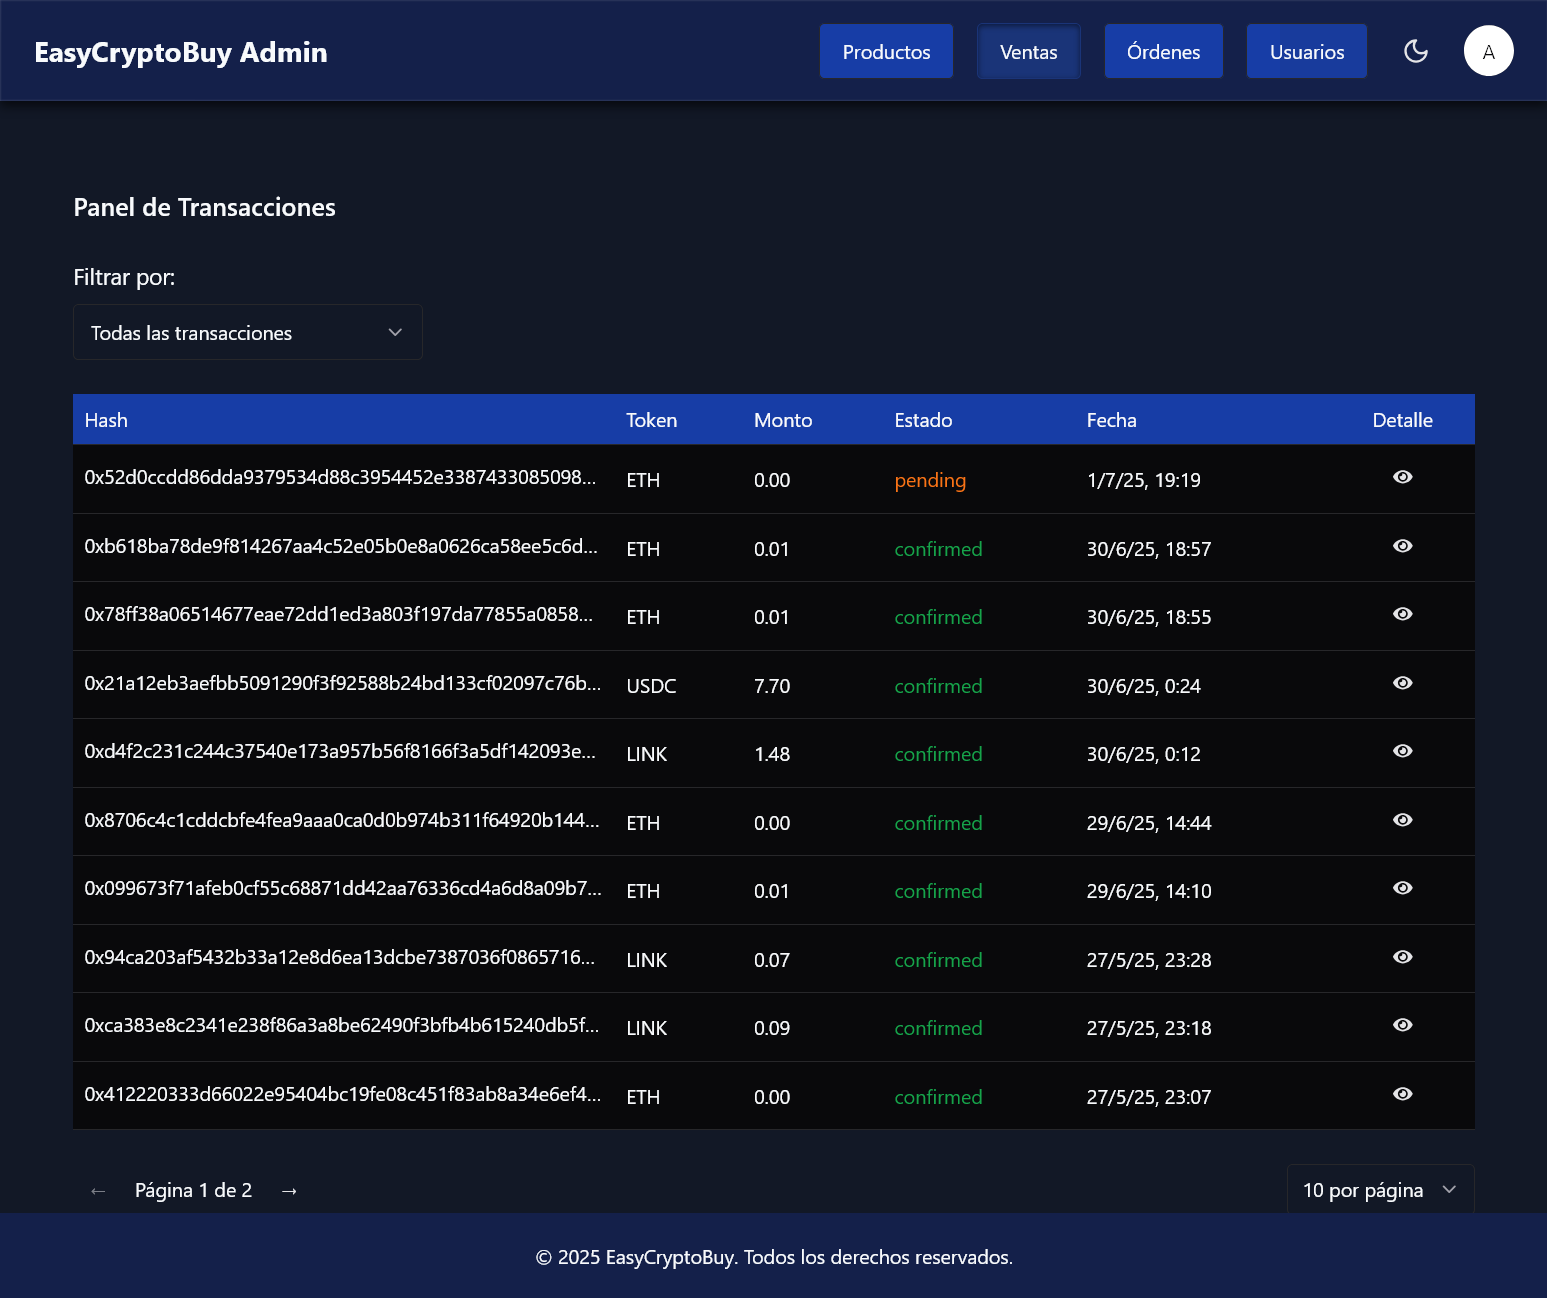This screenshot has width=1547, height=1298.
Task: Click the date 27/5/25, 23:07
Action: point(1149,1097)
